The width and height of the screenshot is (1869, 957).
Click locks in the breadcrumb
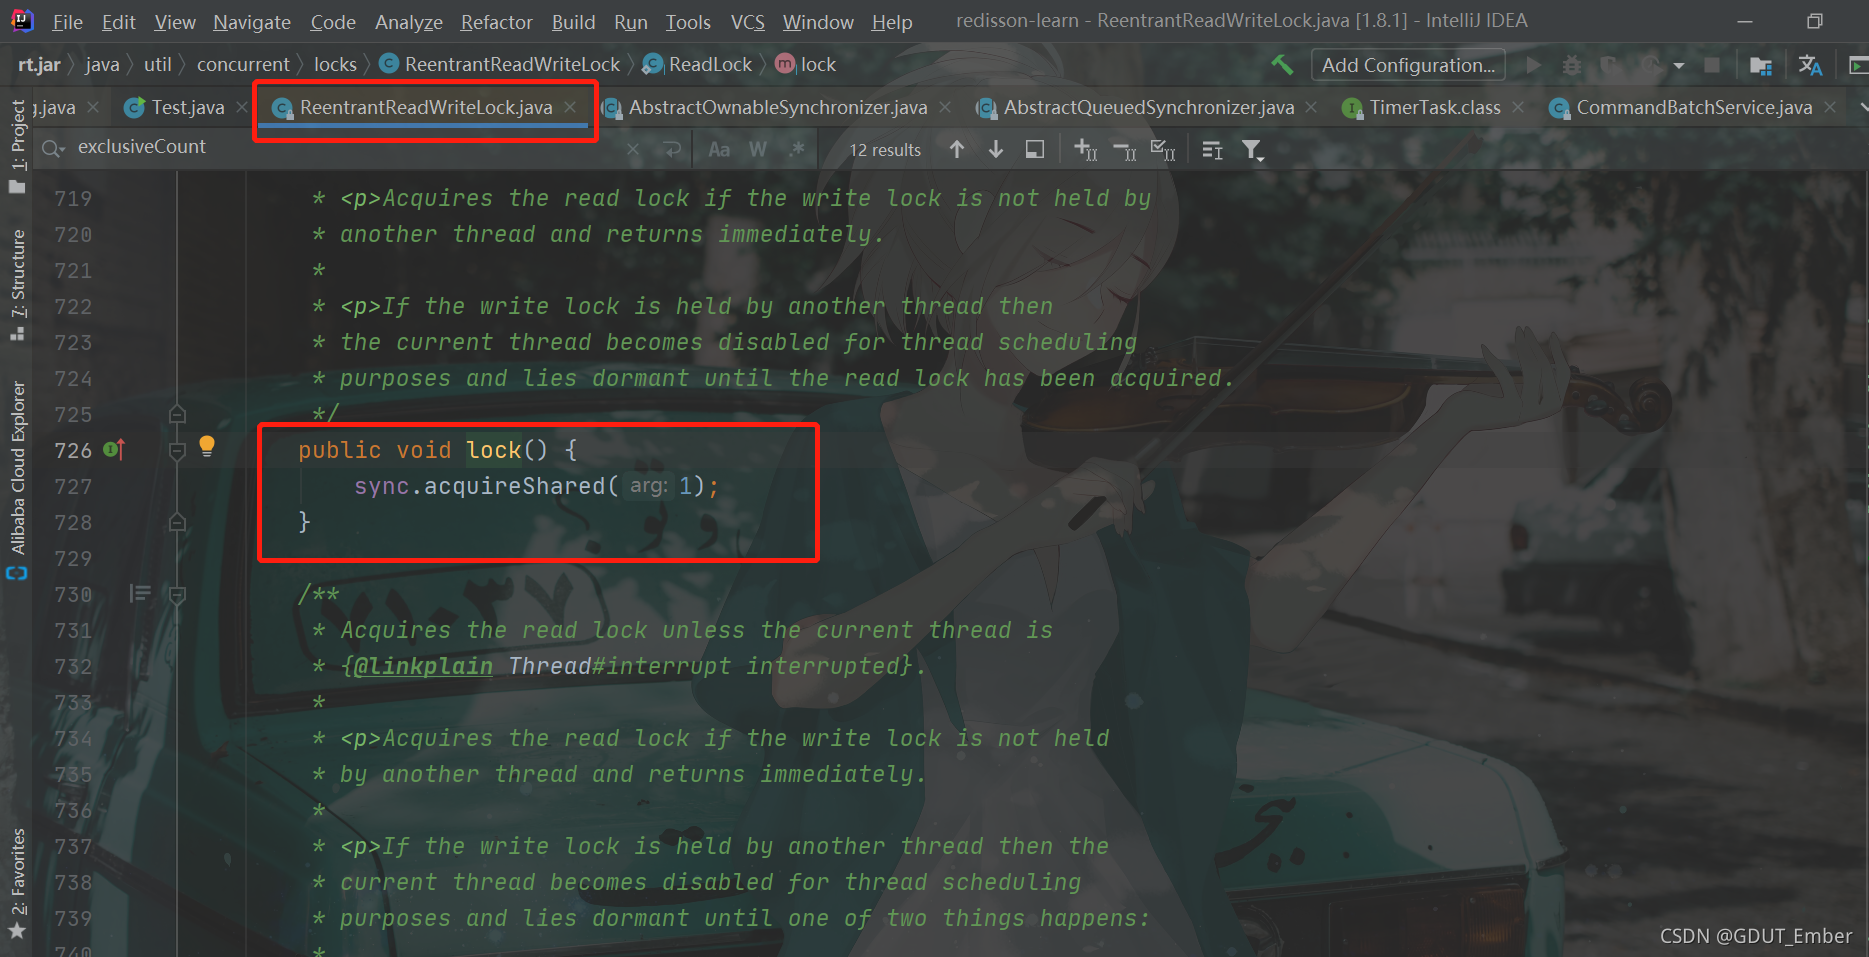coord(335,65)
